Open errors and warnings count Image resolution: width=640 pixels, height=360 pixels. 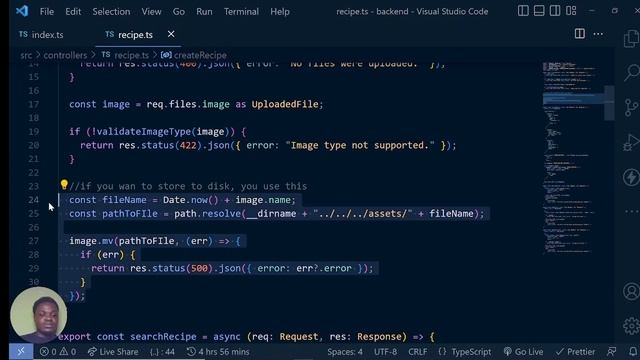coord(58,351)
